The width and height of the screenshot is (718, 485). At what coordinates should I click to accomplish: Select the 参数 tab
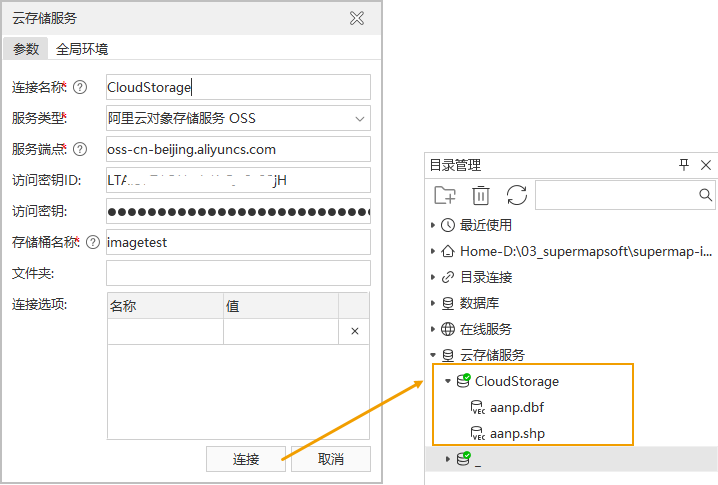pyautogui.click(x=26, y=49)
